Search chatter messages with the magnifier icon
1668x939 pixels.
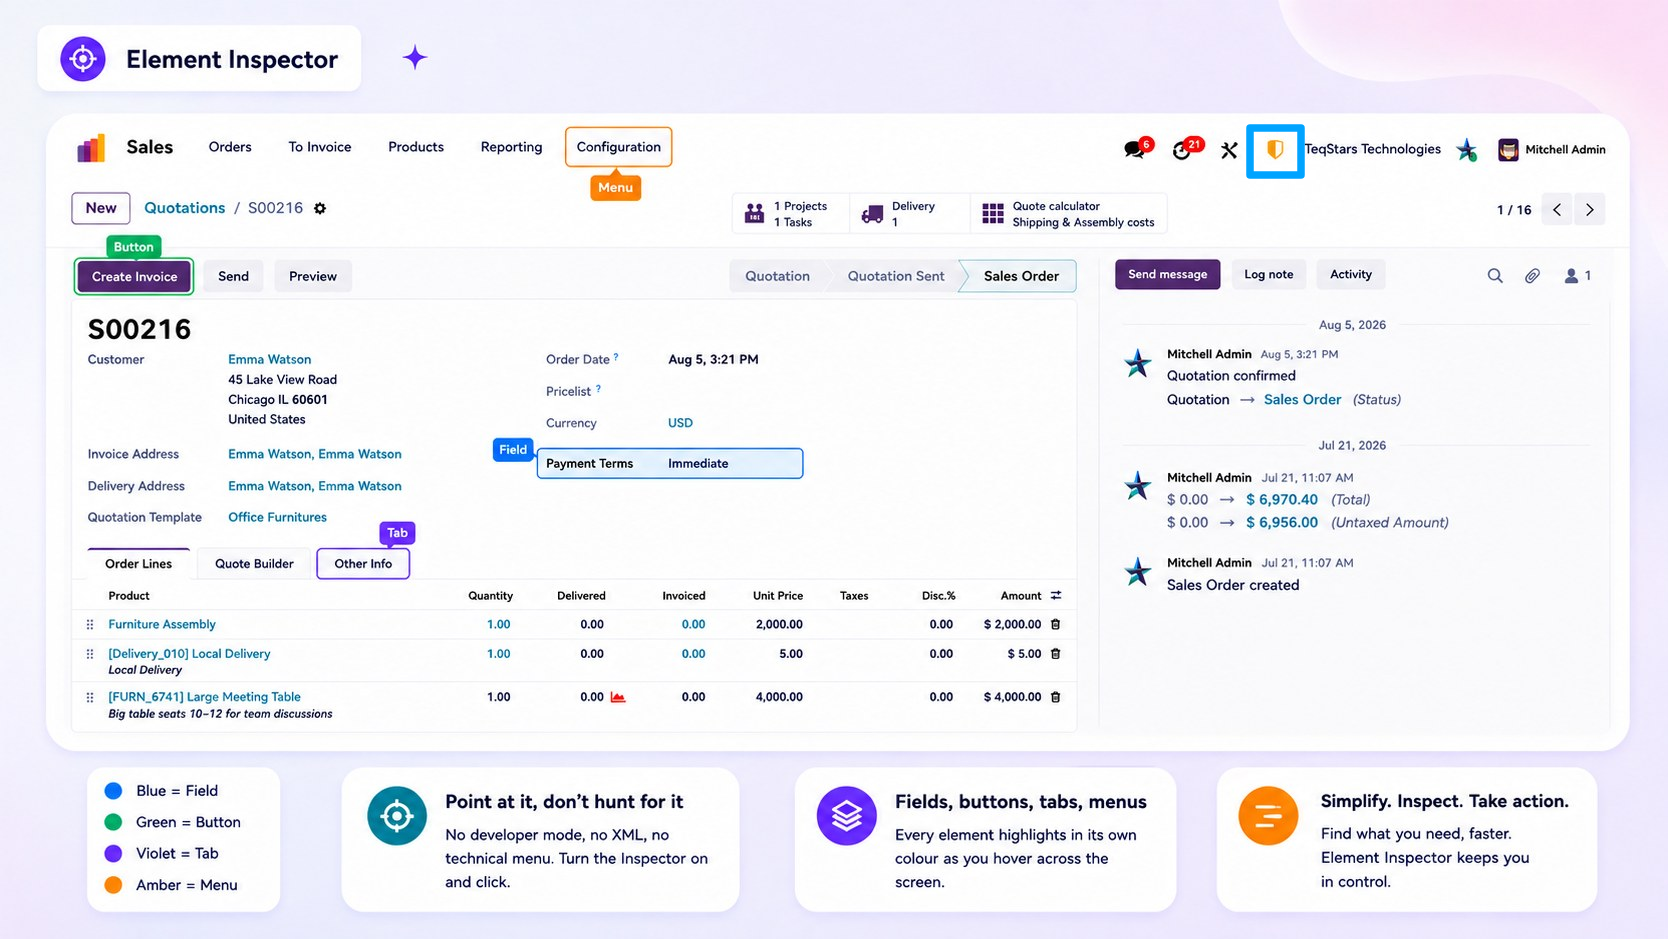coord(1495,275)
